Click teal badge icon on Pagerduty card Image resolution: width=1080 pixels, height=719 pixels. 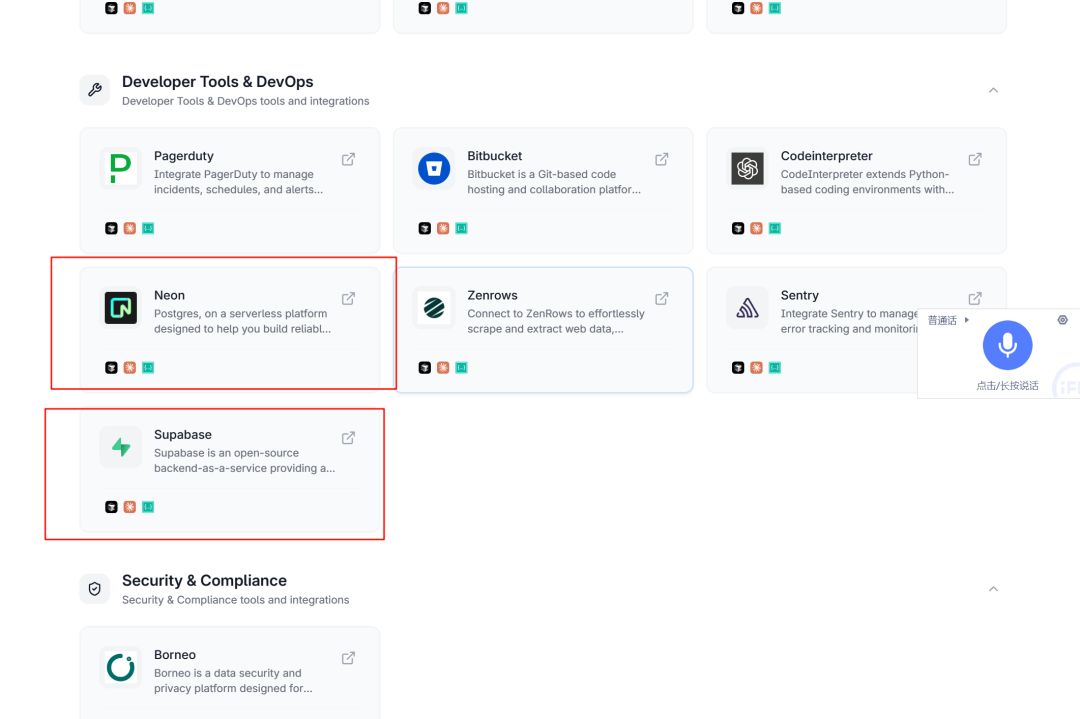148,228
